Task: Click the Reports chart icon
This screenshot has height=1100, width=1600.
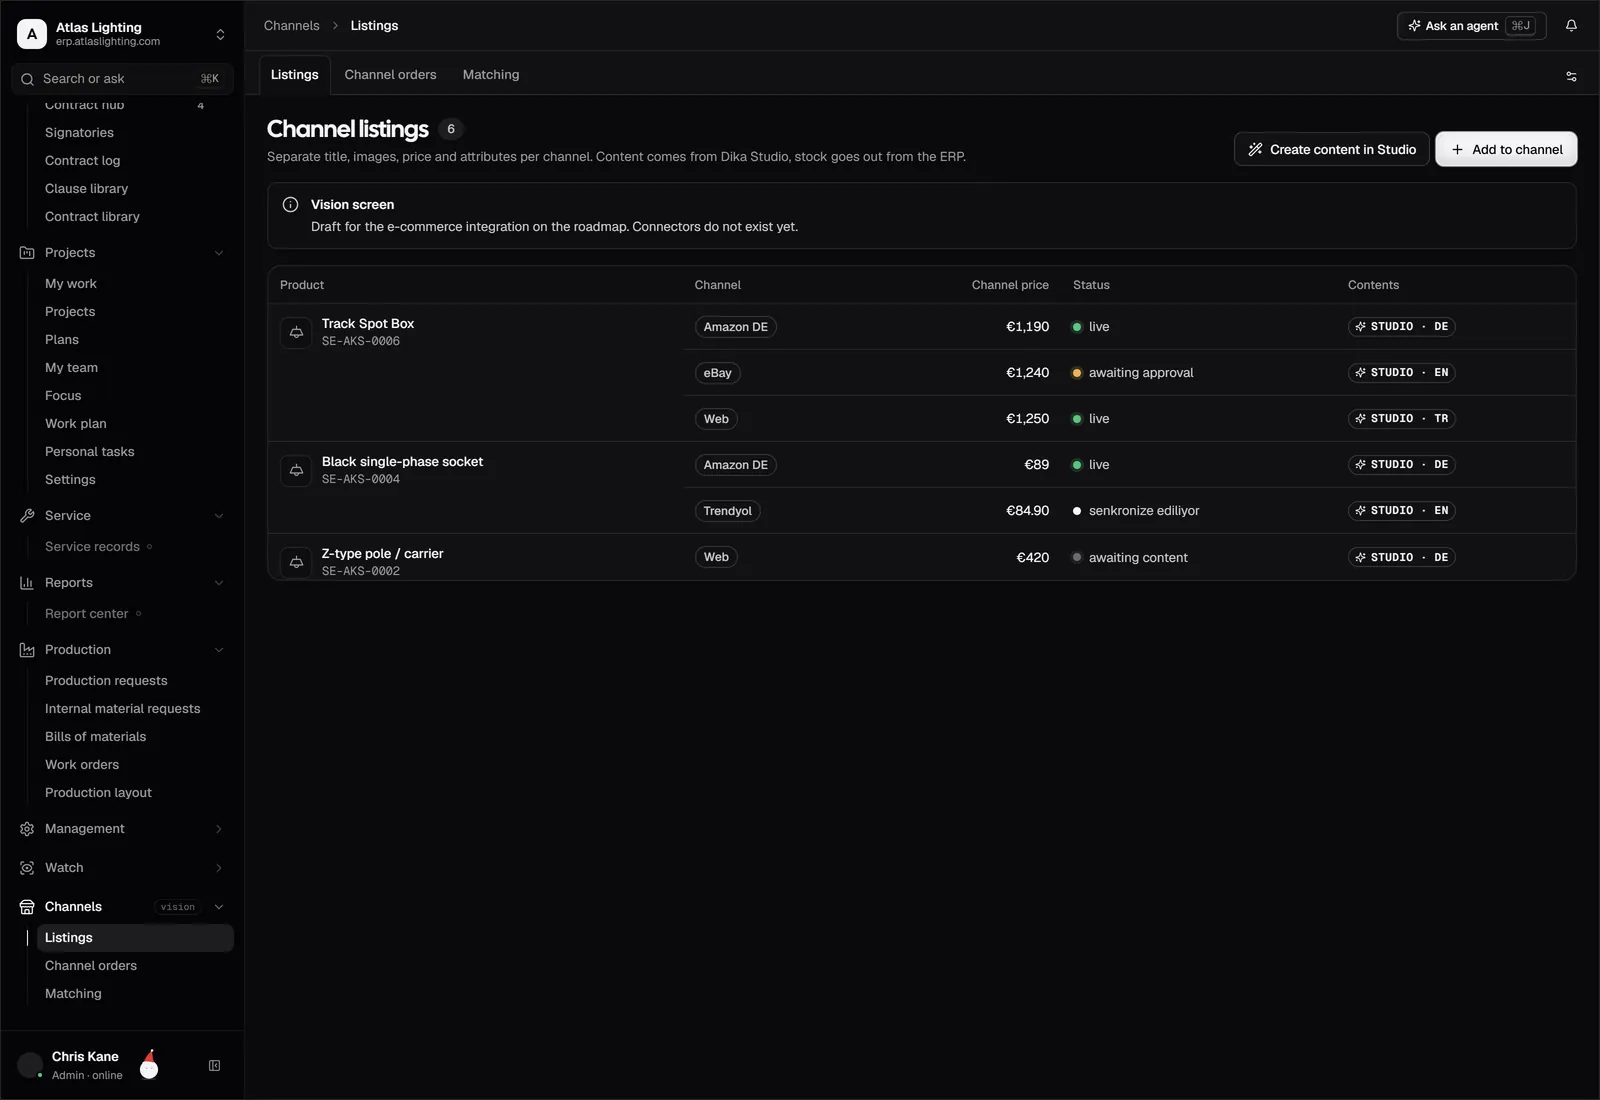Action: coord(27,583)
